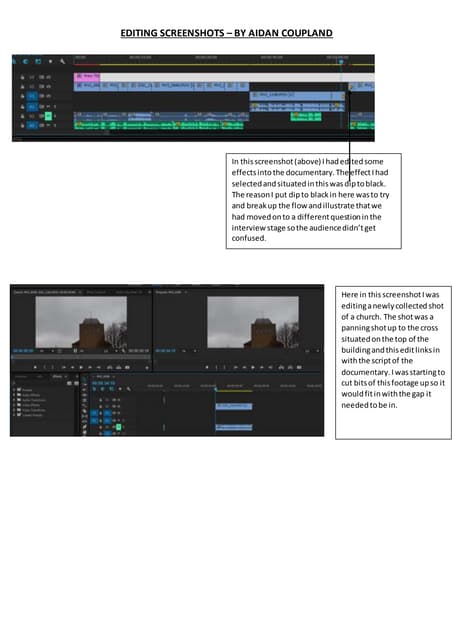Go to Out point in Program monitor
The image size is (453, 640).
(x=271, y=367)
